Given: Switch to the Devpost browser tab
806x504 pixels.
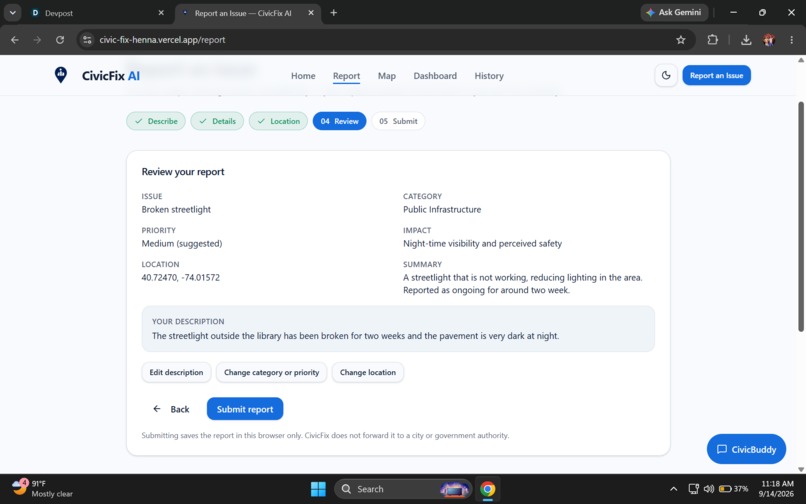Looking at the screenshot, I should pos(97,13).
